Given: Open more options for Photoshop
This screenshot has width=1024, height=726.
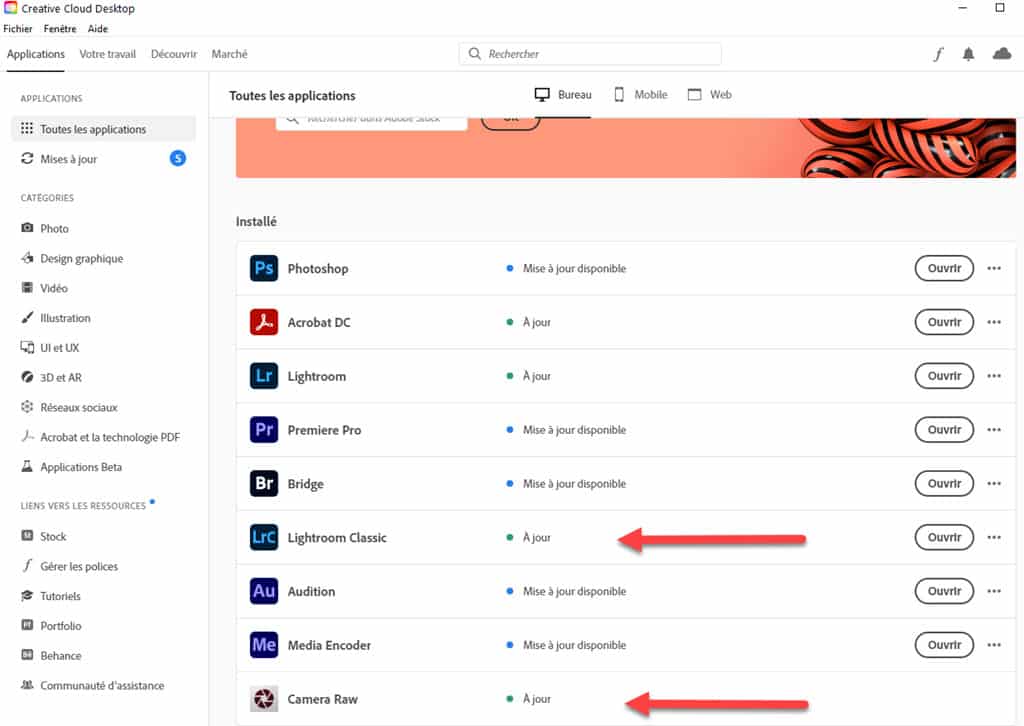Looking at the screenshot, I should 994,268.
